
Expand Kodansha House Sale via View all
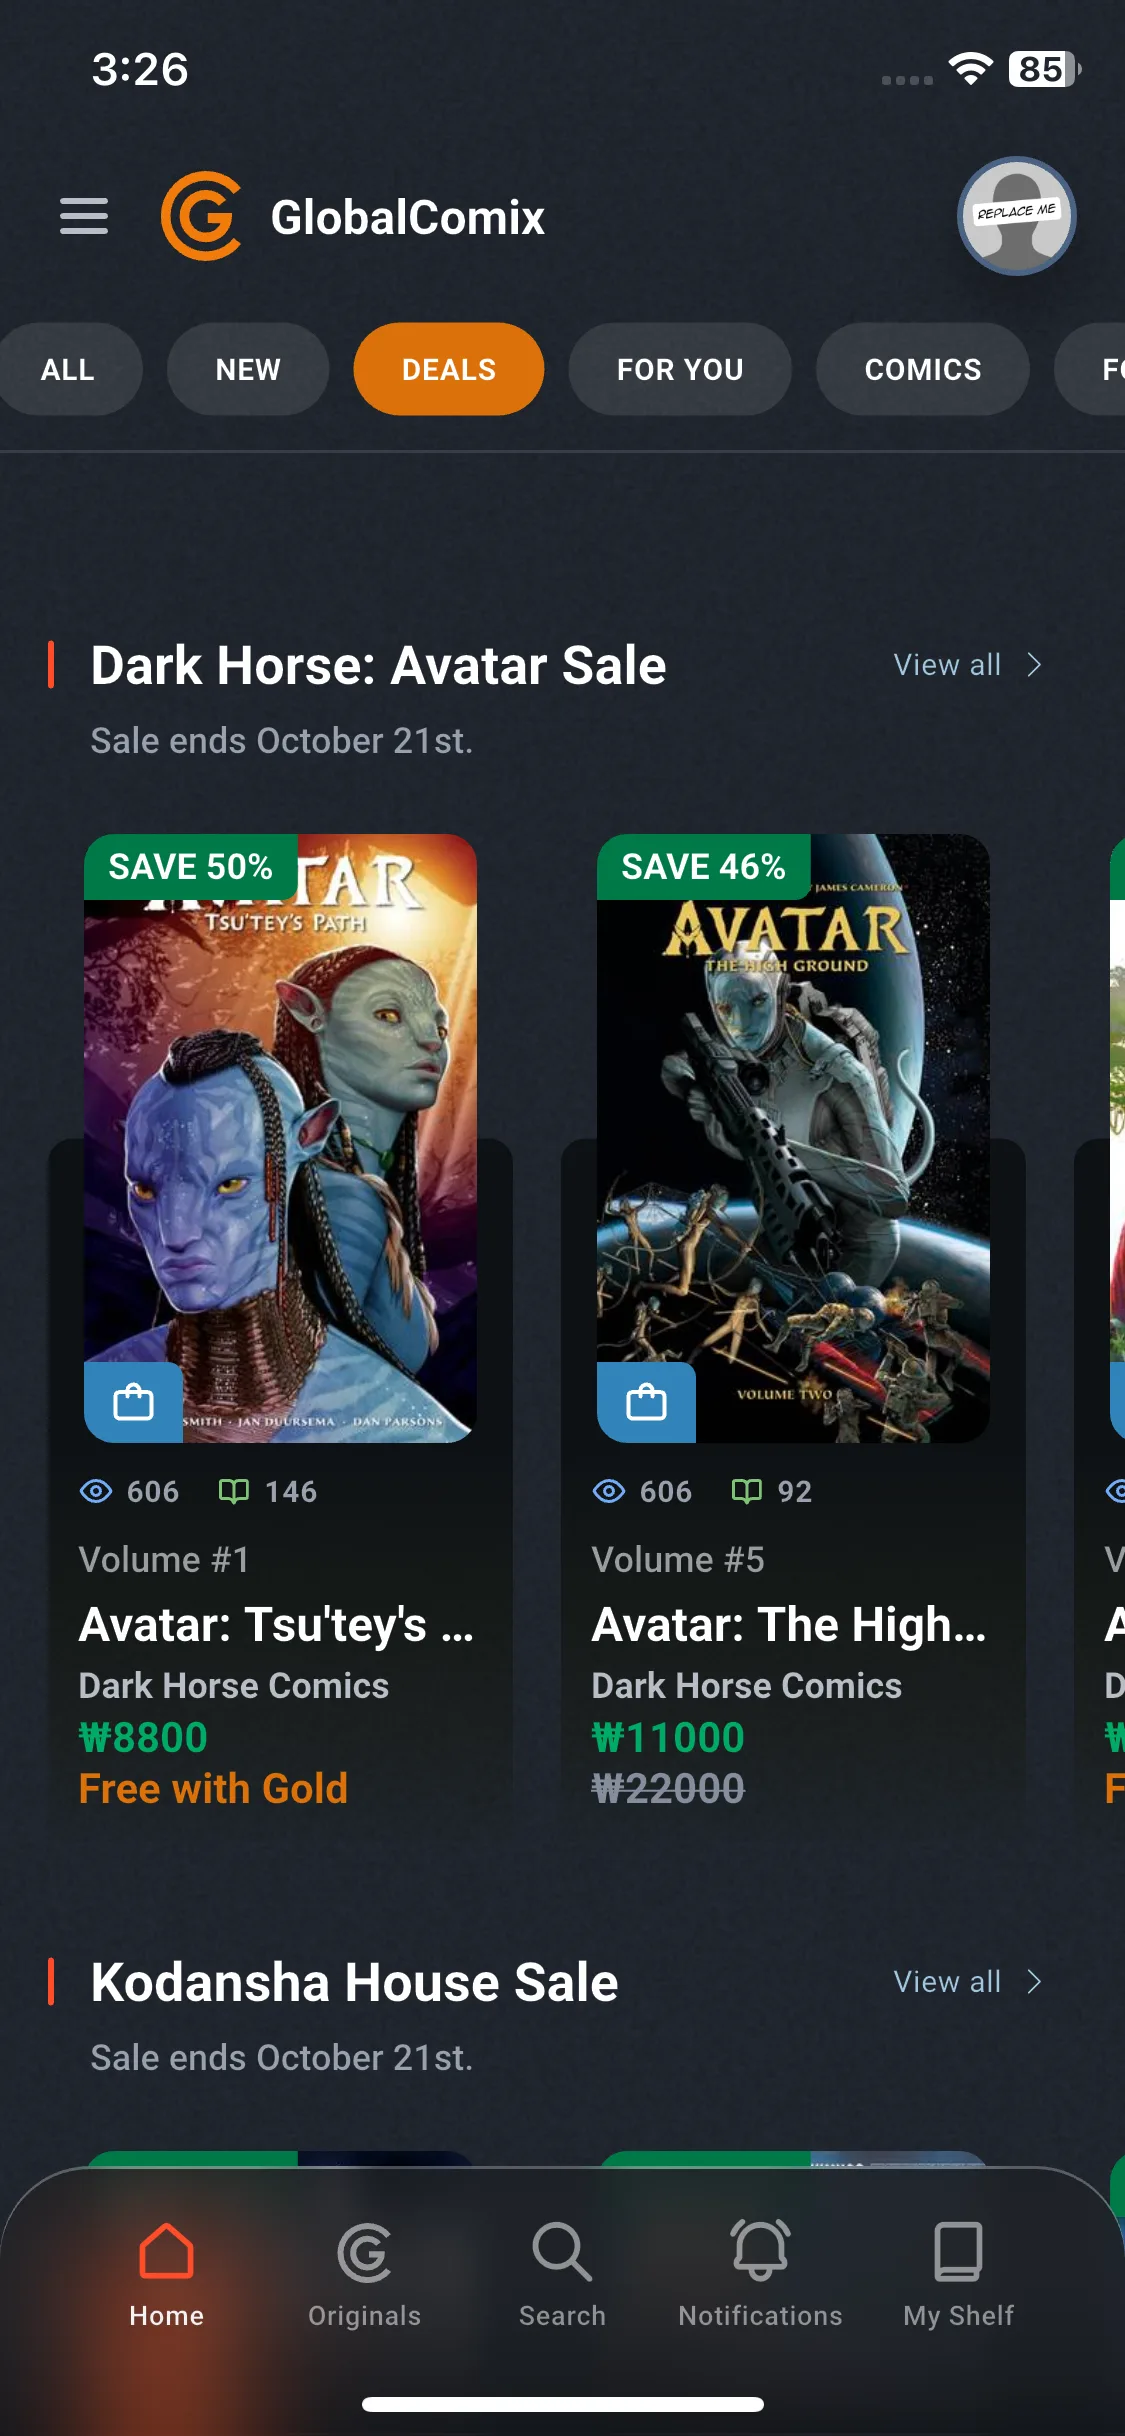pyautogui.click(x=967, y=1982)
